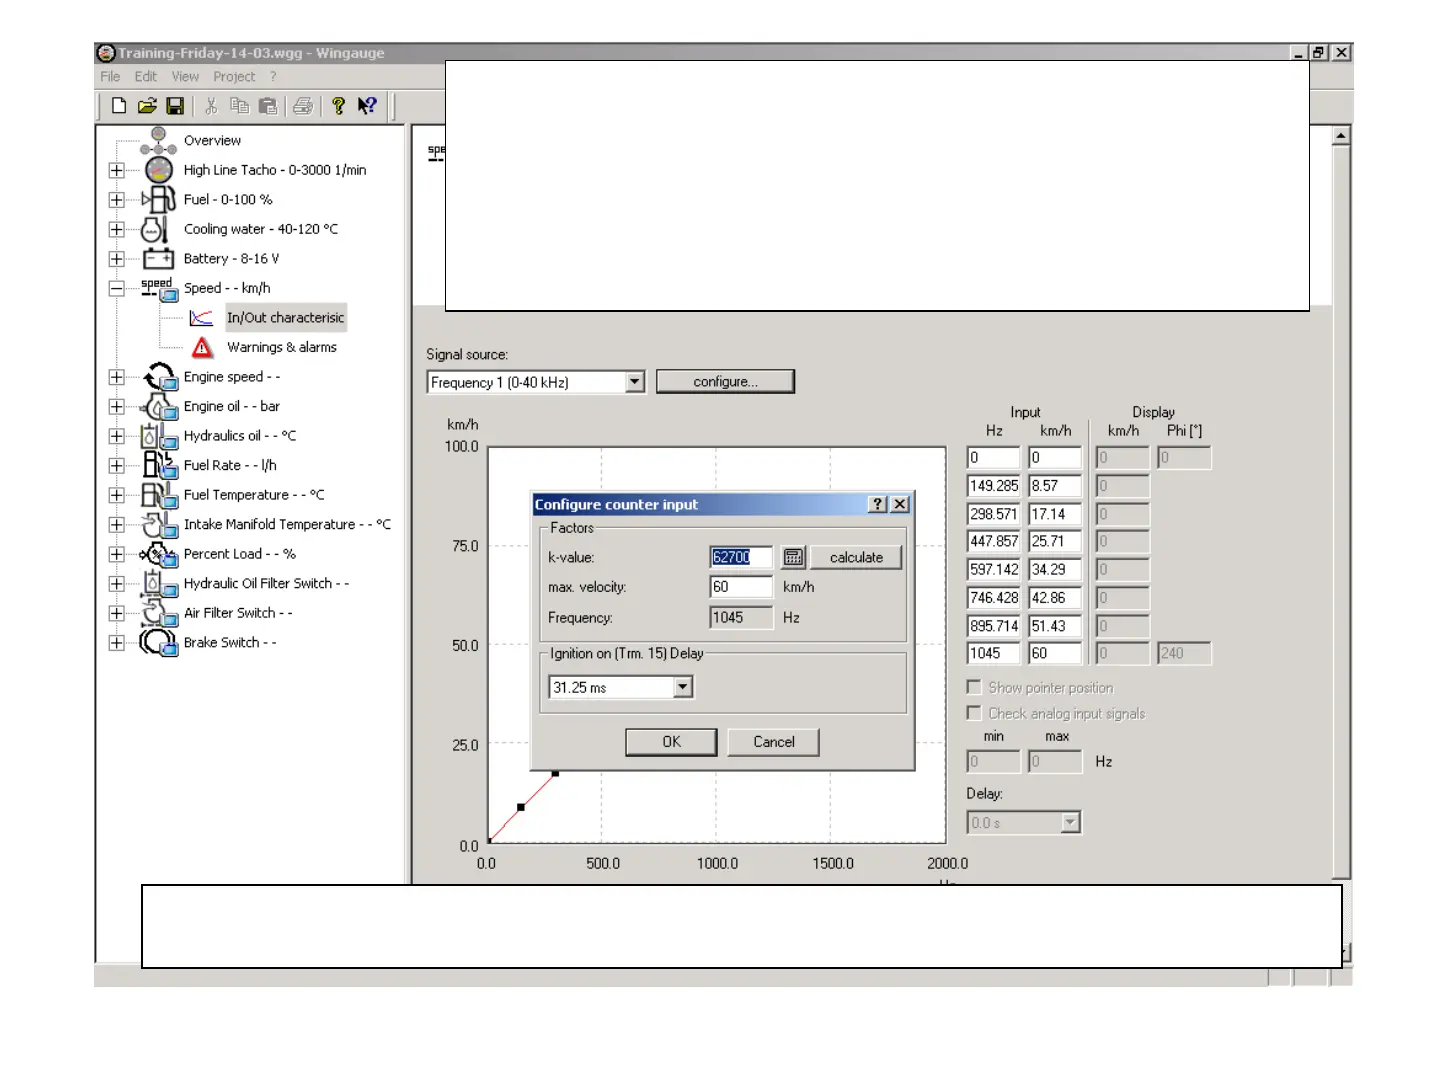Image resolution: width=1436 pixels, height=1074 pixels.
Task: Collapse the Speed tree node
Action: (x=117, y=288)
